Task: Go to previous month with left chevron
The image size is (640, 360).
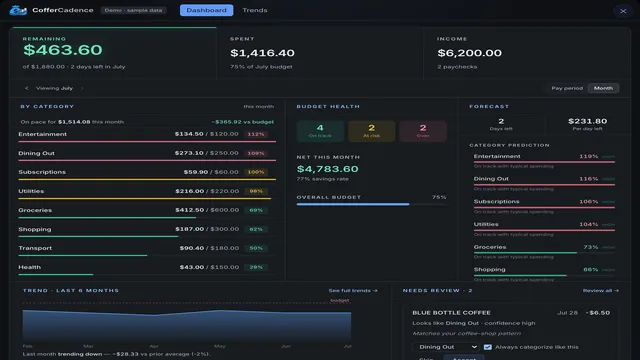Action: tap(27, 88)
